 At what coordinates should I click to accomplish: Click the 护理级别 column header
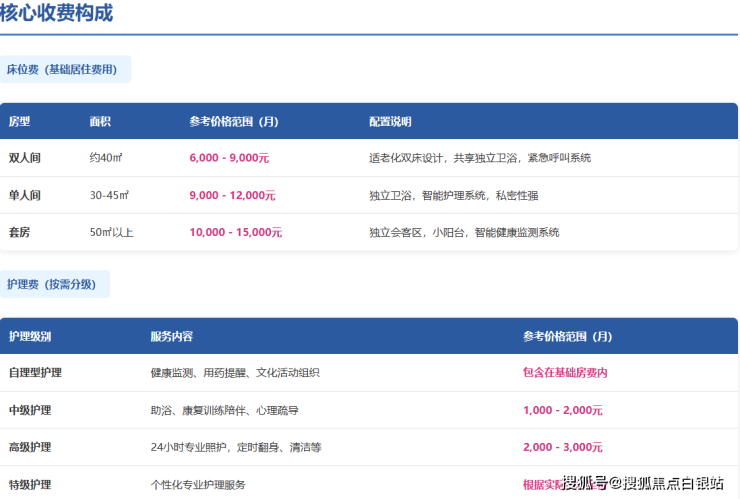30,336
